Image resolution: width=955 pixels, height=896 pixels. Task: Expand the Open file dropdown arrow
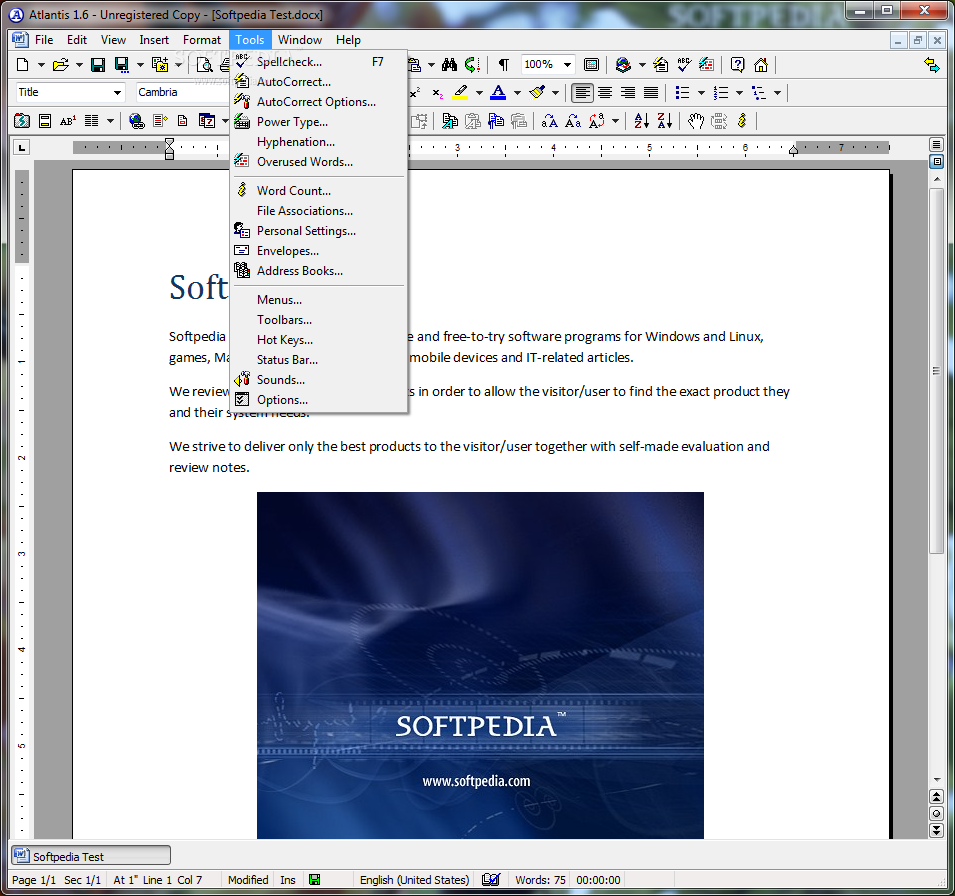pyautogui.click(x=79, y=65)
